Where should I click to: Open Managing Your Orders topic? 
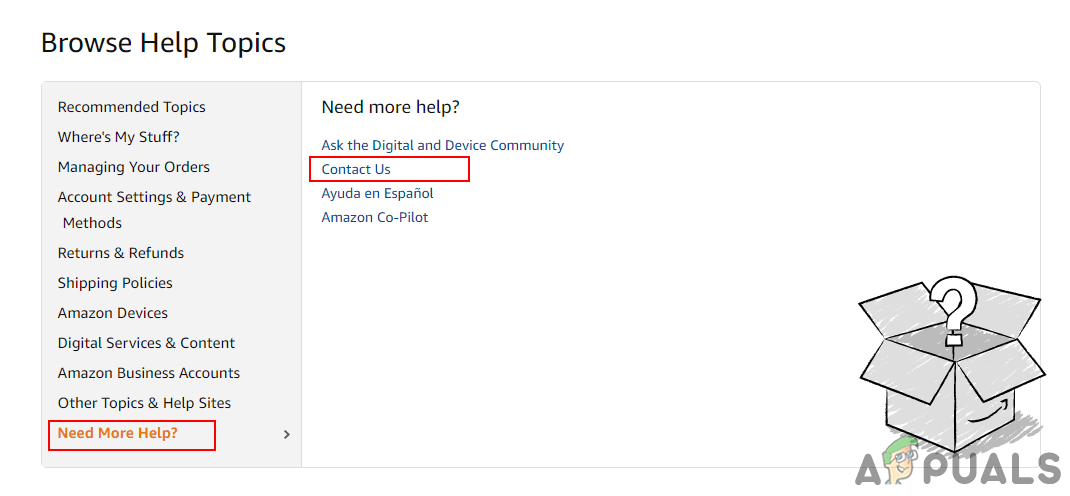click(133, 167)
